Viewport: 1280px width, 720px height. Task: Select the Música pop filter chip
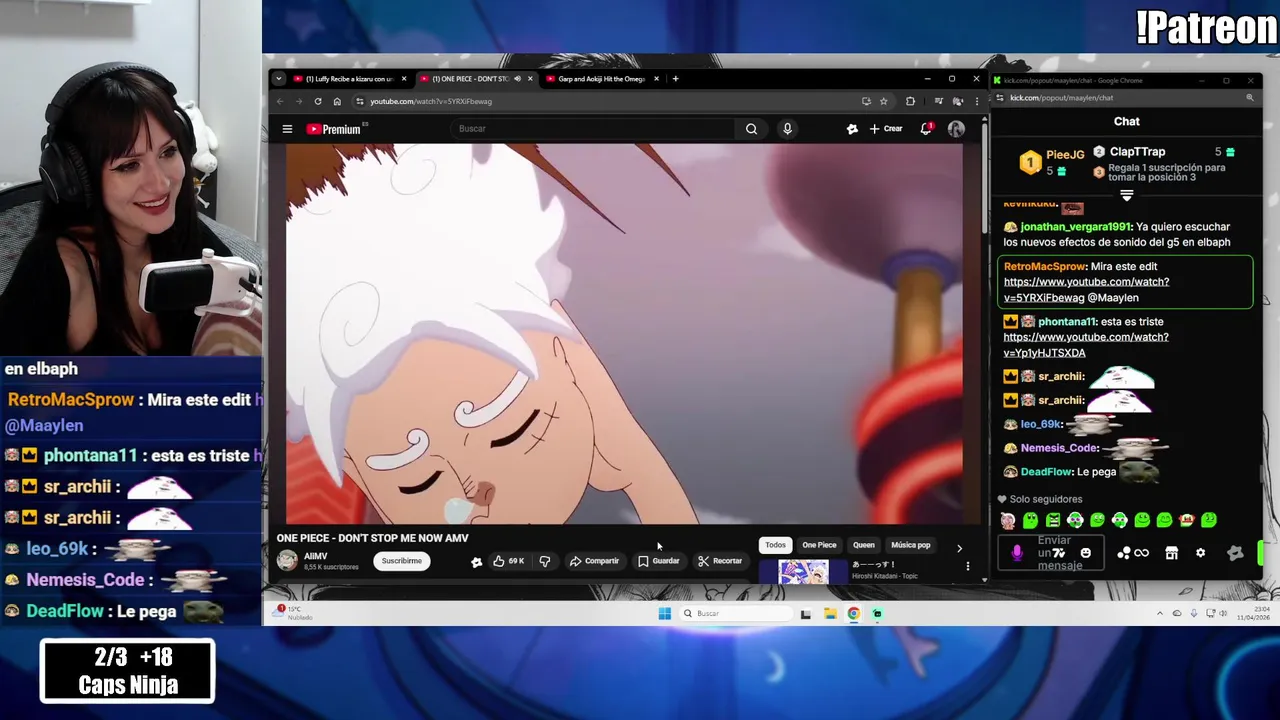[910, 545]
